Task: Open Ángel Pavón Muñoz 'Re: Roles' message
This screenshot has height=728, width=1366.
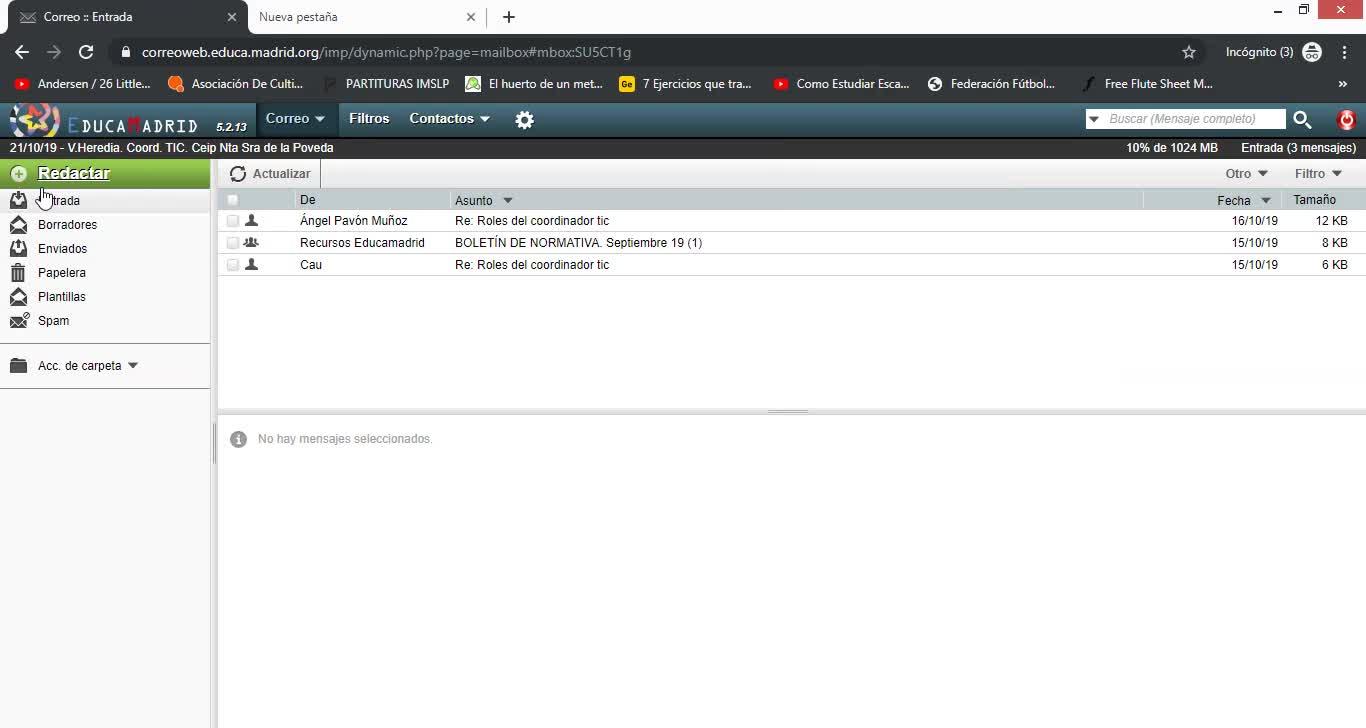Action: pyautogui.click(x=532, y=221)
